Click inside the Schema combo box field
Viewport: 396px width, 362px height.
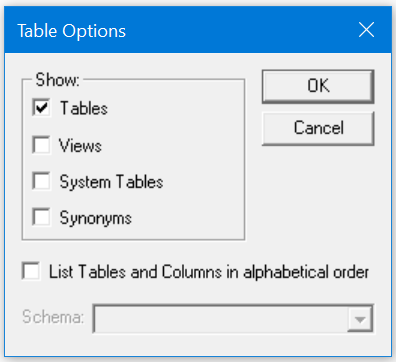[220, 319]
